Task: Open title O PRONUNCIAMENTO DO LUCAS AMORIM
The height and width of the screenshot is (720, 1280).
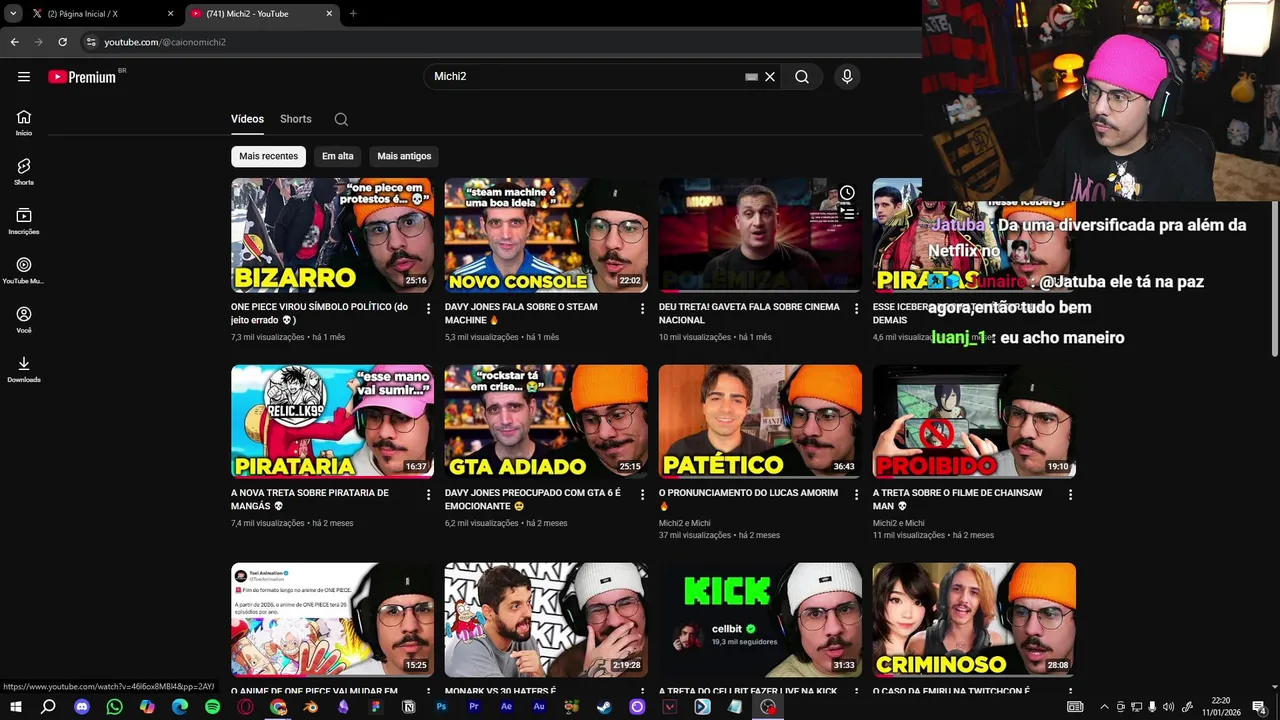Action: [748, 499]
